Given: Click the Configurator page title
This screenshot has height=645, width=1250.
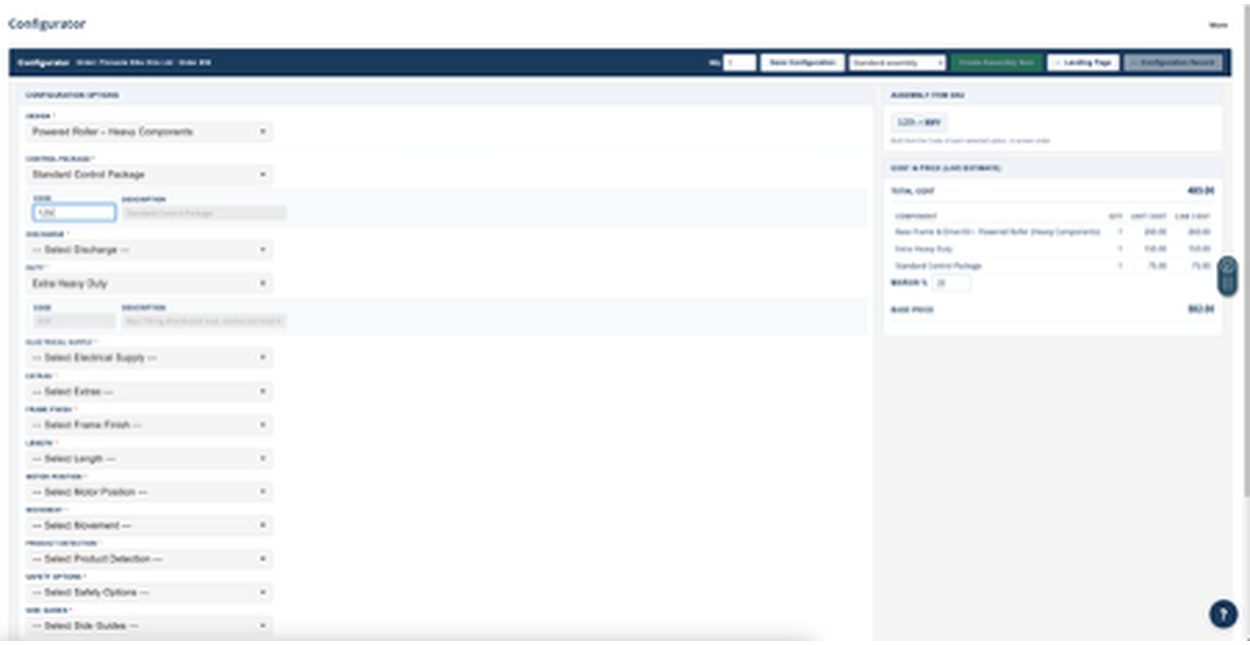Looking at the screenshot, I should coord(47,24).
